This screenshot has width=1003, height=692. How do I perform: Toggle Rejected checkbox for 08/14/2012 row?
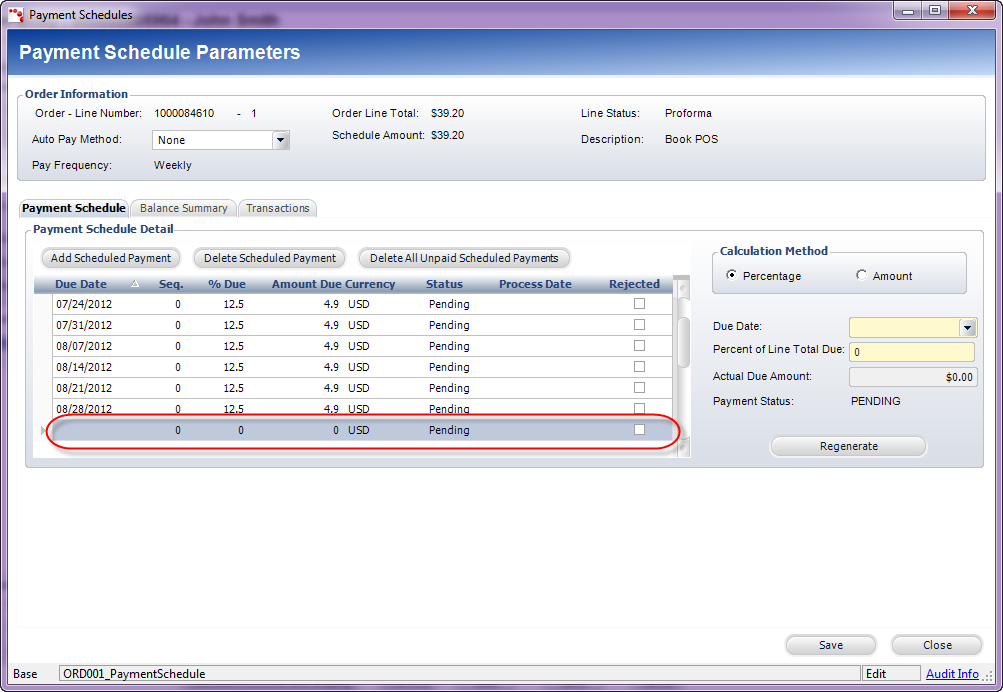[x=639, y=367]
